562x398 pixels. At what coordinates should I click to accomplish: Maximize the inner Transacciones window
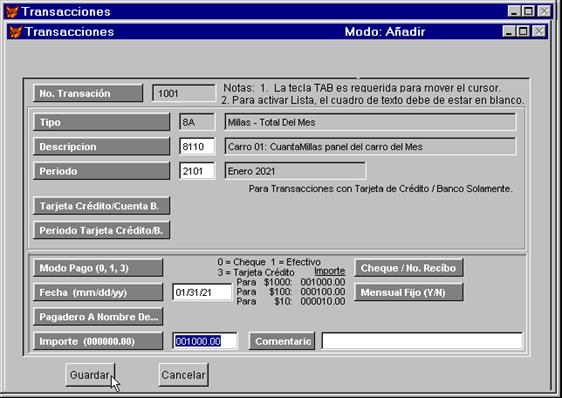523,32
